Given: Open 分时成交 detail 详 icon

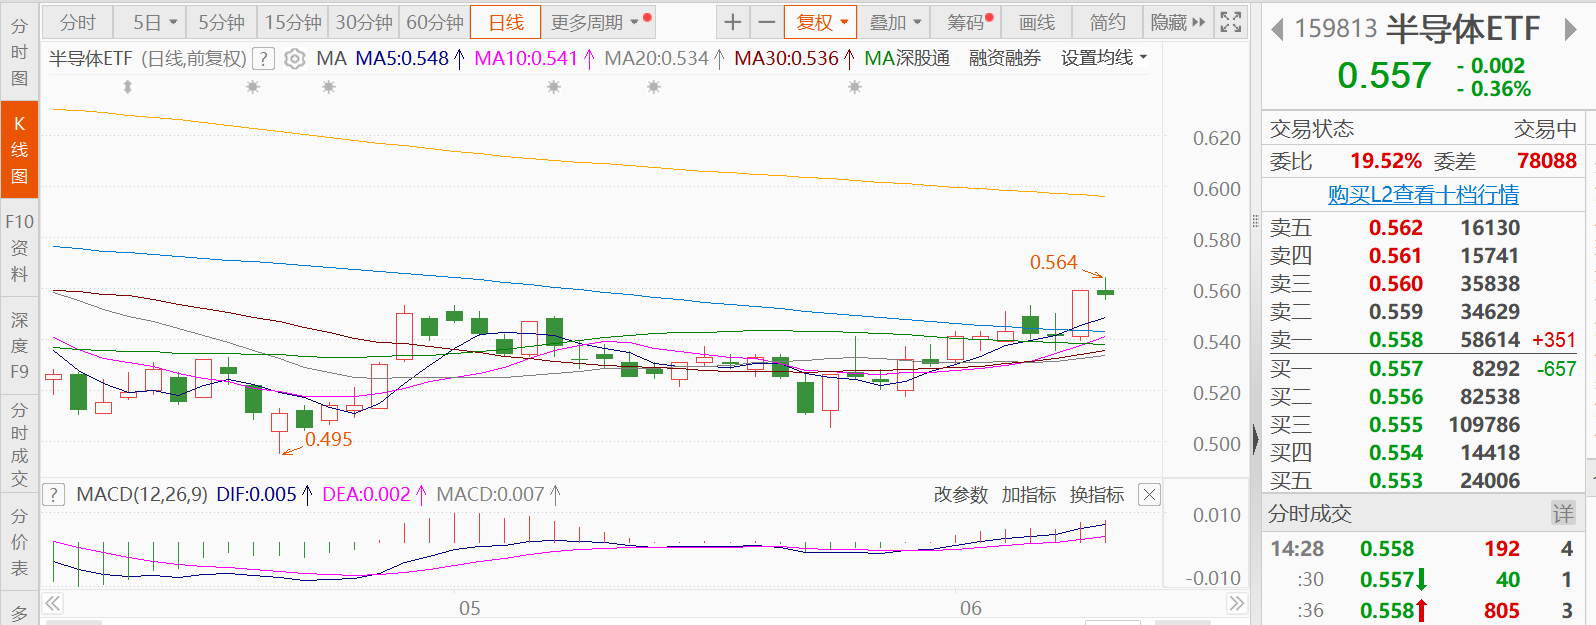Looking at the screenshot, I should (x=1563, y=513).
